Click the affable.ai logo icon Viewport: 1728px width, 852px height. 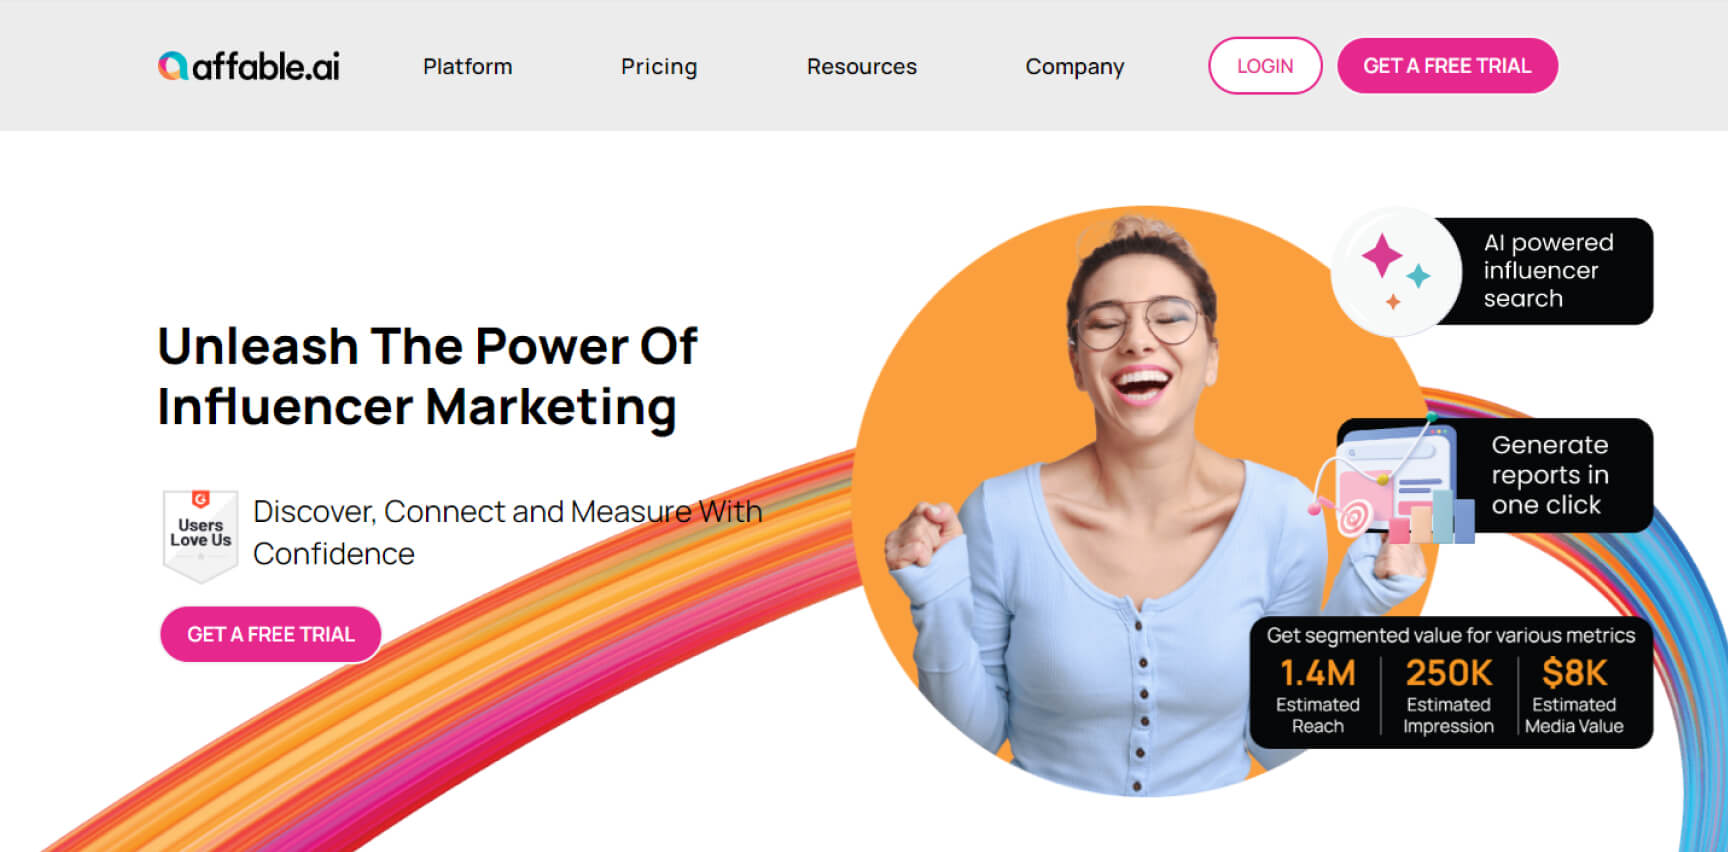tap(173, 66)
